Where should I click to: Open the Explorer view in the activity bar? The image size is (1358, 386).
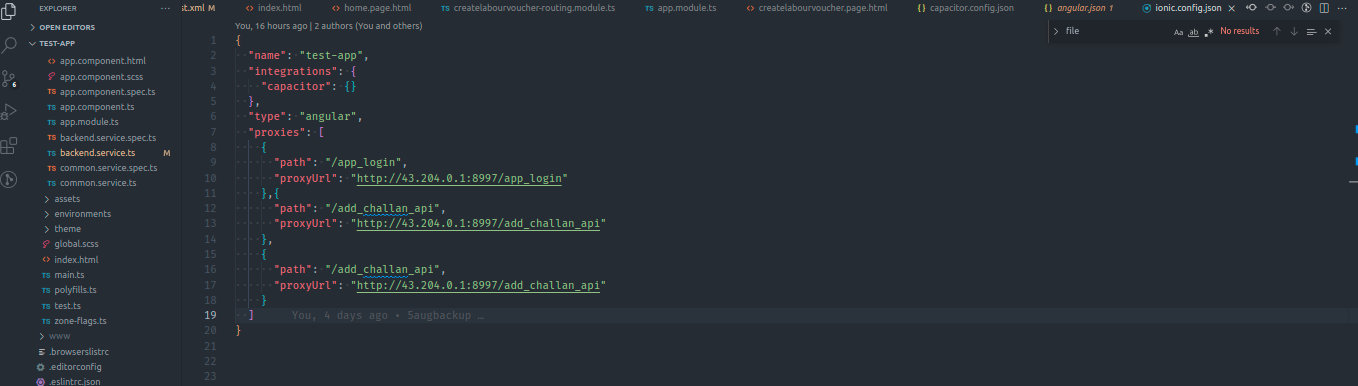pyautogui.click(x=9, y=11)
